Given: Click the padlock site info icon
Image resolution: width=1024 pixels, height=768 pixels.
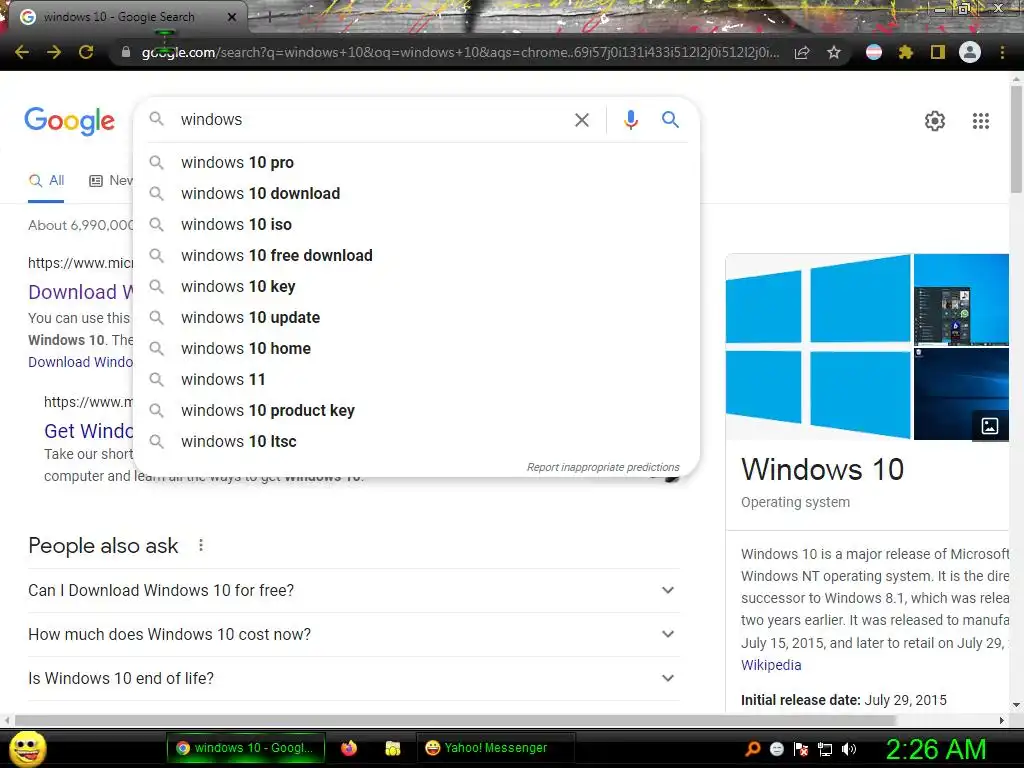Looking at the screenshot, I should pos(126,52).
